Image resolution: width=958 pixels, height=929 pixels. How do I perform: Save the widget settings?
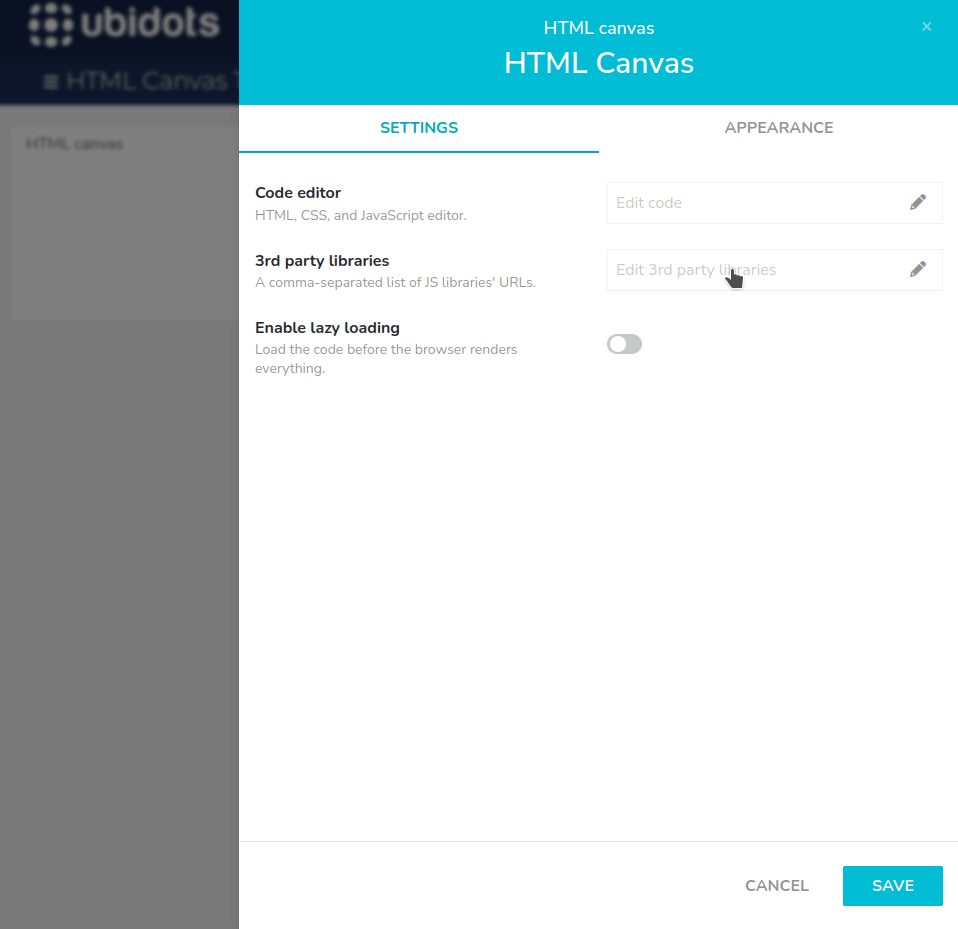pyautogui.click(x=892, y=886)
